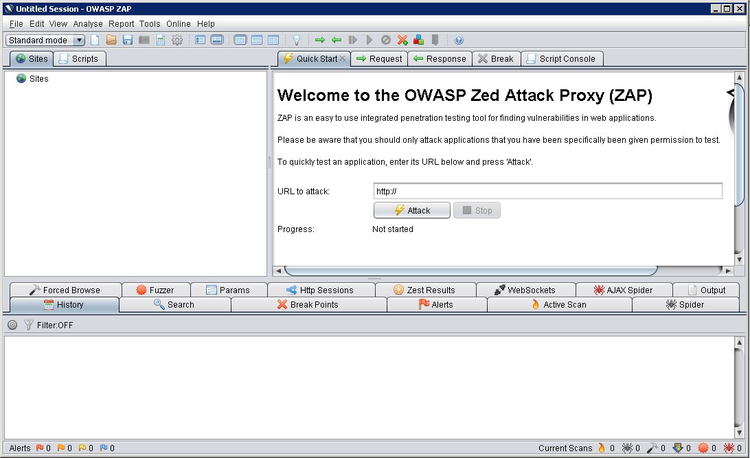Open the Spider tab
The image size is (750, 458).
point(685,305)
